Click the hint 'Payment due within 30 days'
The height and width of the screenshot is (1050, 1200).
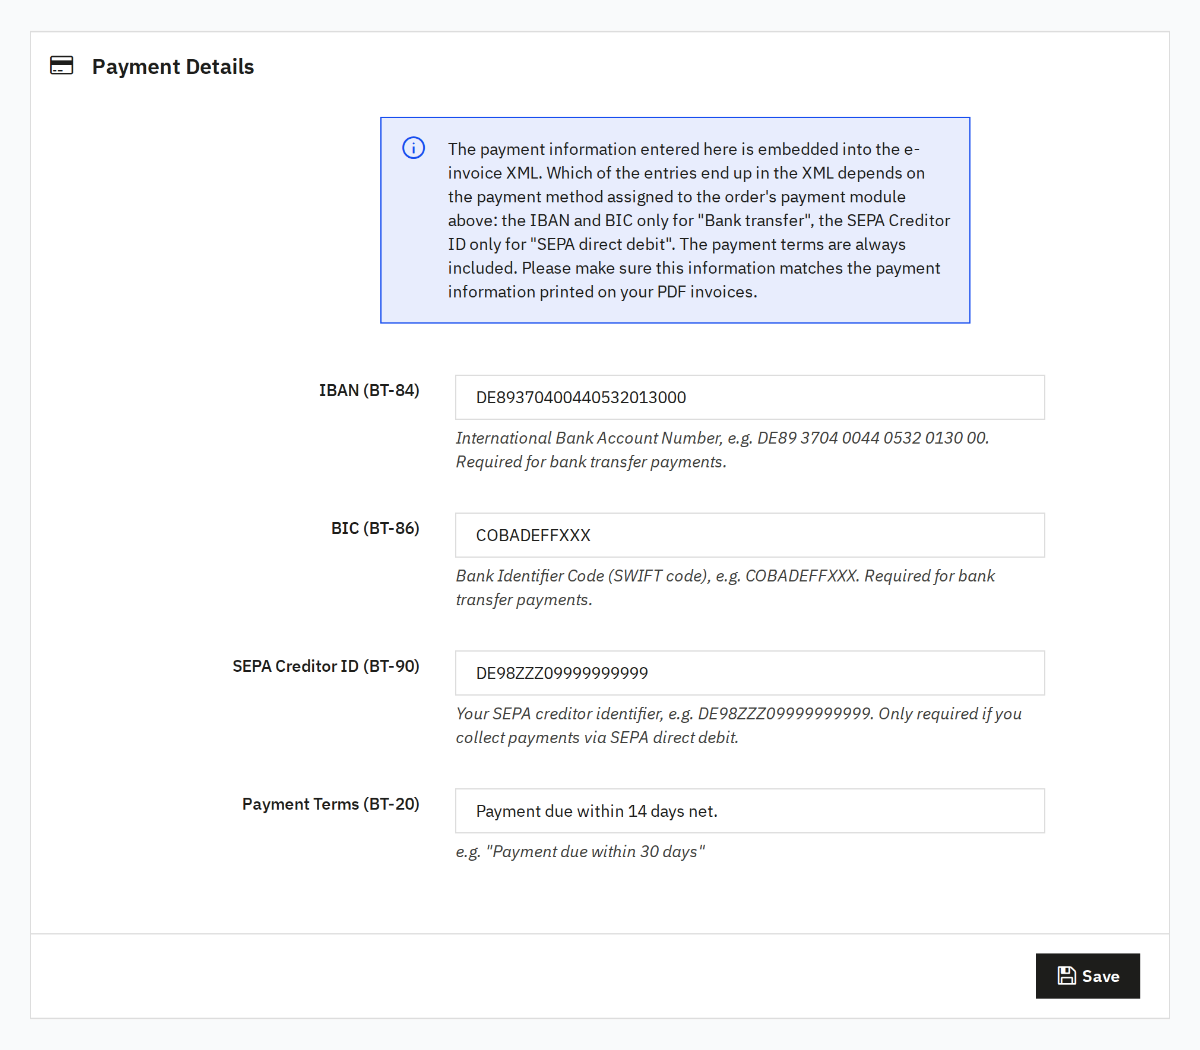[580, 852]
